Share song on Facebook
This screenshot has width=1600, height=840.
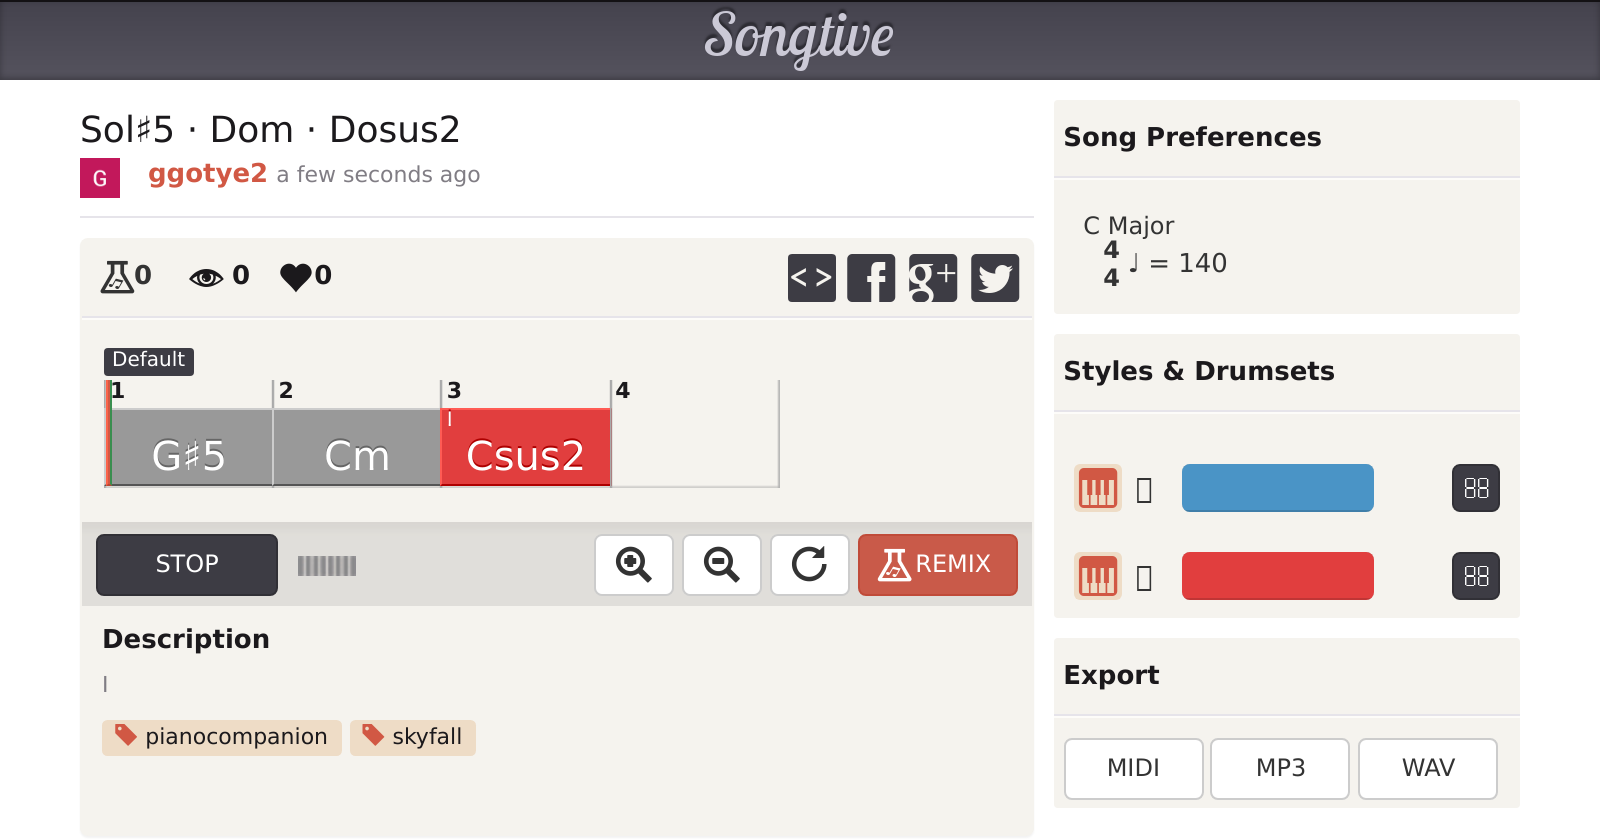[x=871, y=278]
